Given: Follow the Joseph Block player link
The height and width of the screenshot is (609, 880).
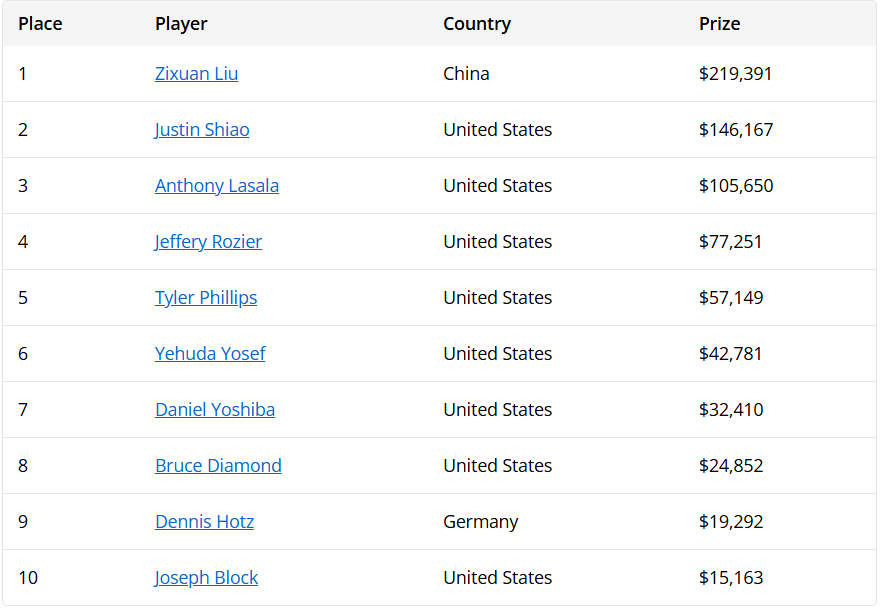Looking at the screenshot, I should tap(207, 578).
